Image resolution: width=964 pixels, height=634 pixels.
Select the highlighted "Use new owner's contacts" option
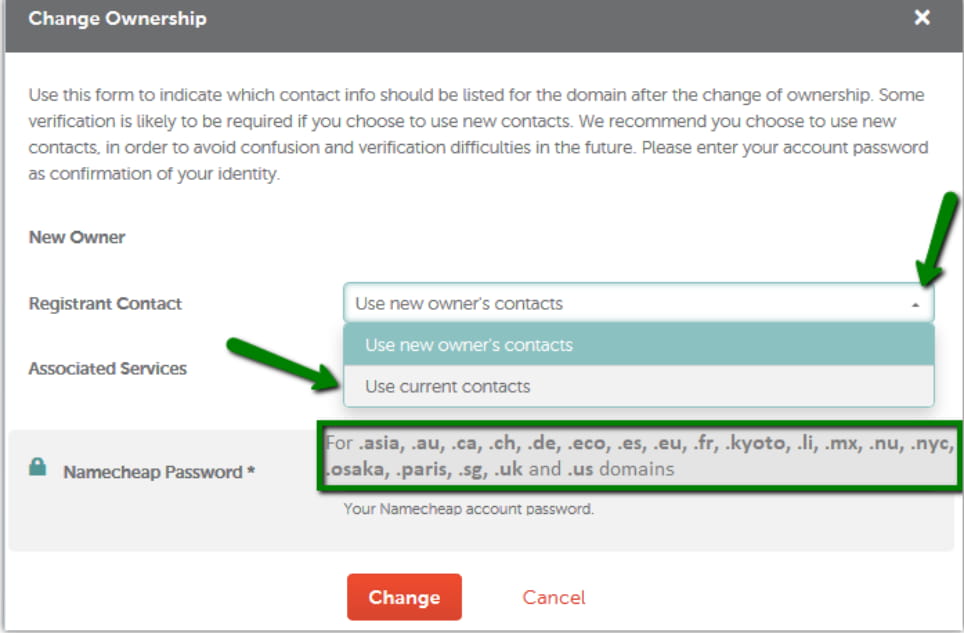(x=640, y=344)
